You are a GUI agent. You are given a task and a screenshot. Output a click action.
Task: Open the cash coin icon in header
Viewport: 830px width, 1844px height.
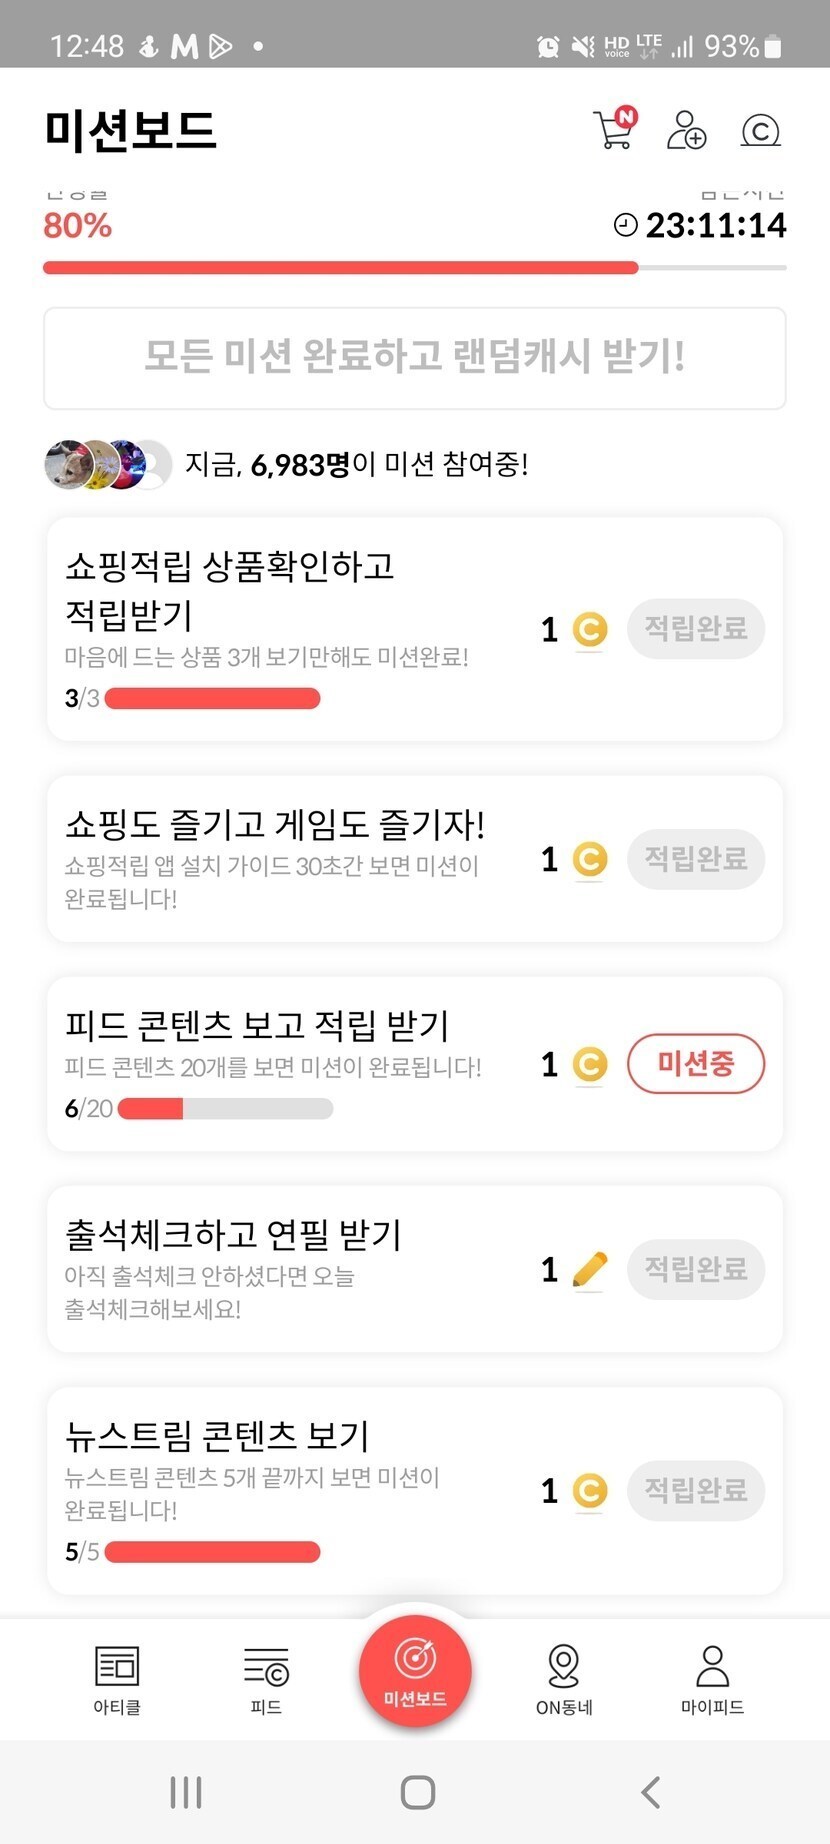tap(760, 130)
